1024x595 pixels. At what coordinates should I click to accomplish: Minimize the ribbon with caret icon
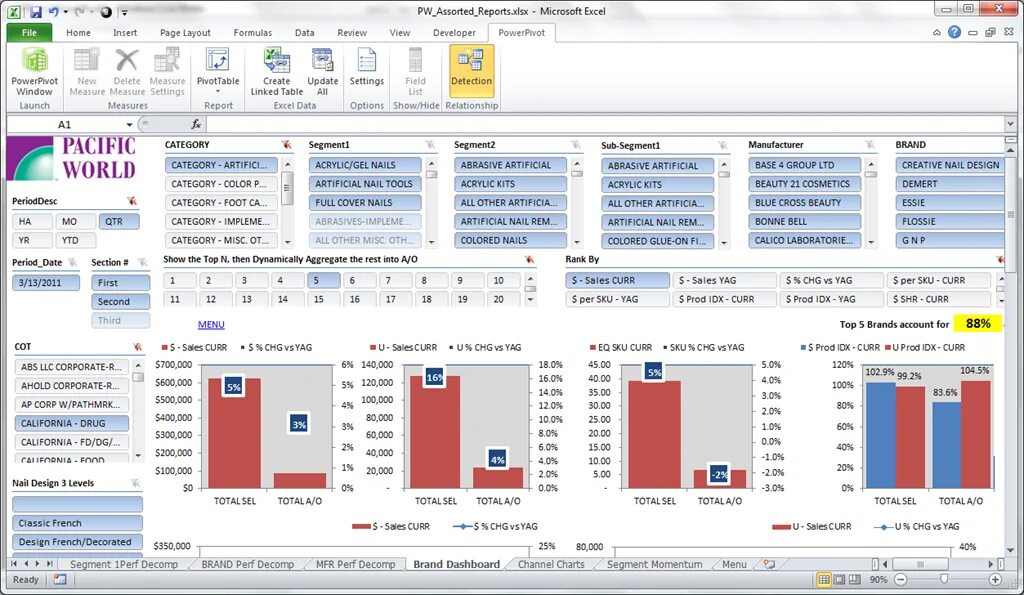936,32
